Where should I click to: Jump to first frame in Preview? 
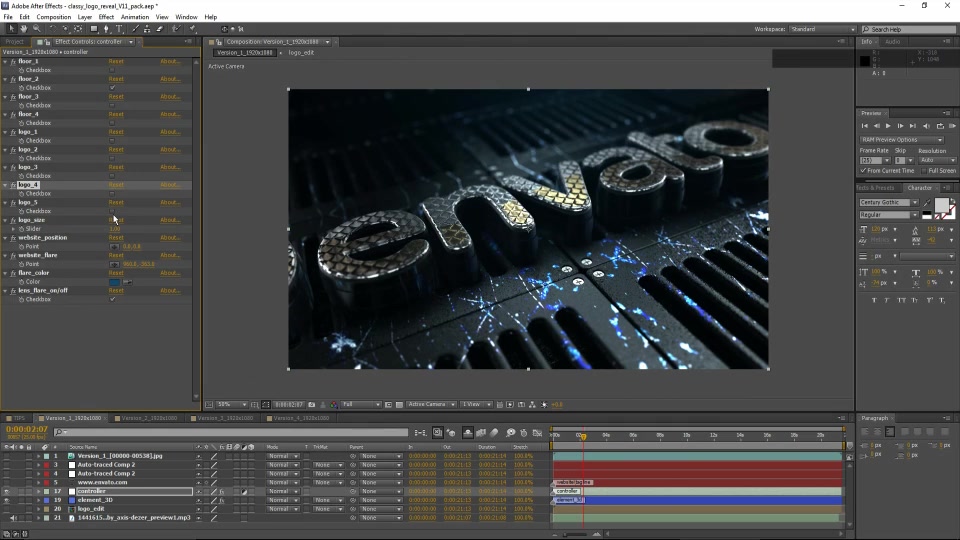[x=864, y=126]
